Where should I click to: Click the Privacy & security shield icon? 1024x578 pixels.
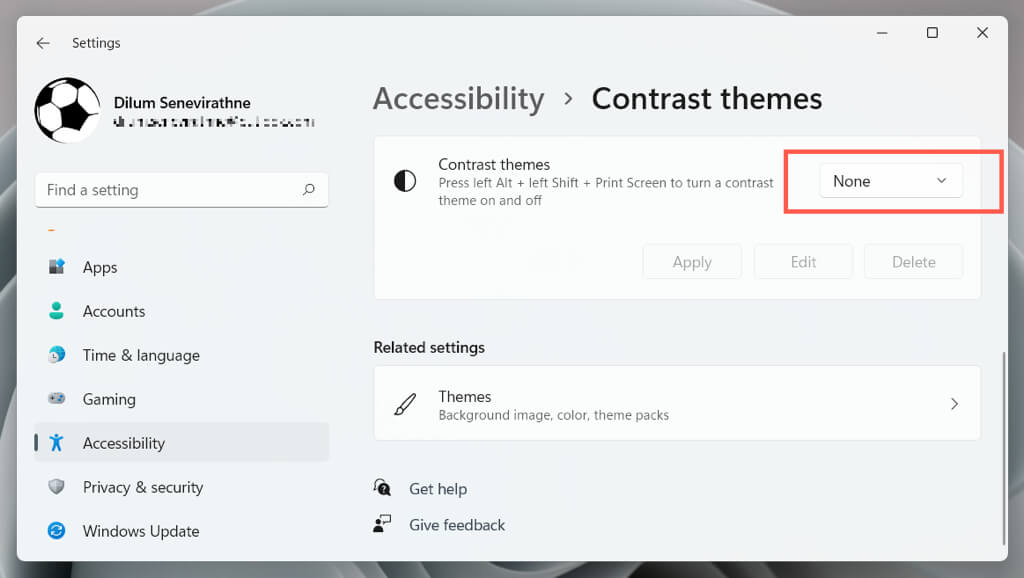point(57,487)
